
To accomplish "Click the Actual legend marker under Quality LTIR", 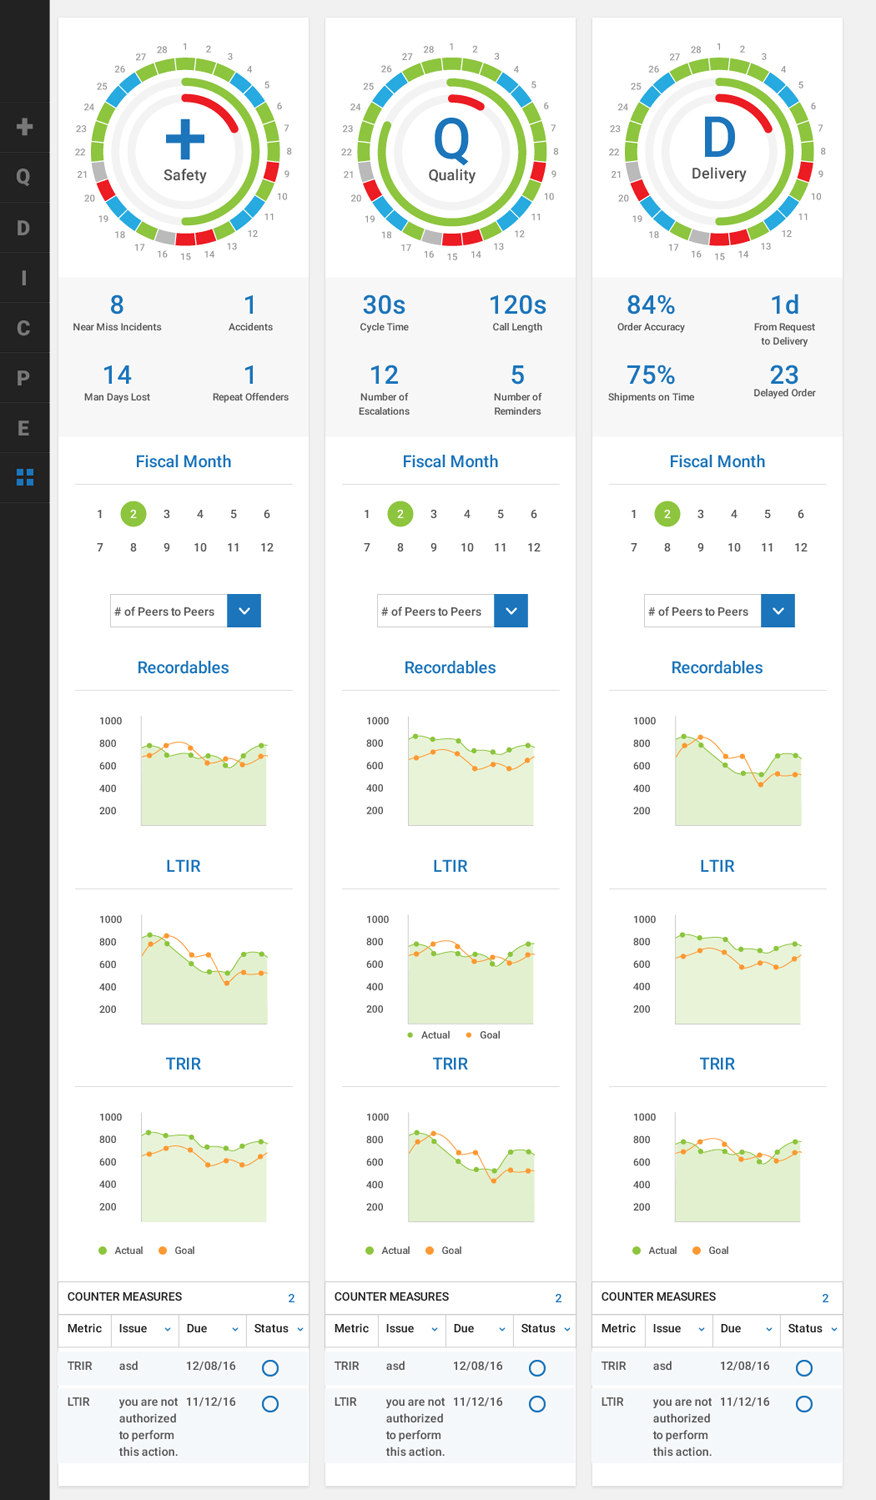I will (x=410, y=1035).
